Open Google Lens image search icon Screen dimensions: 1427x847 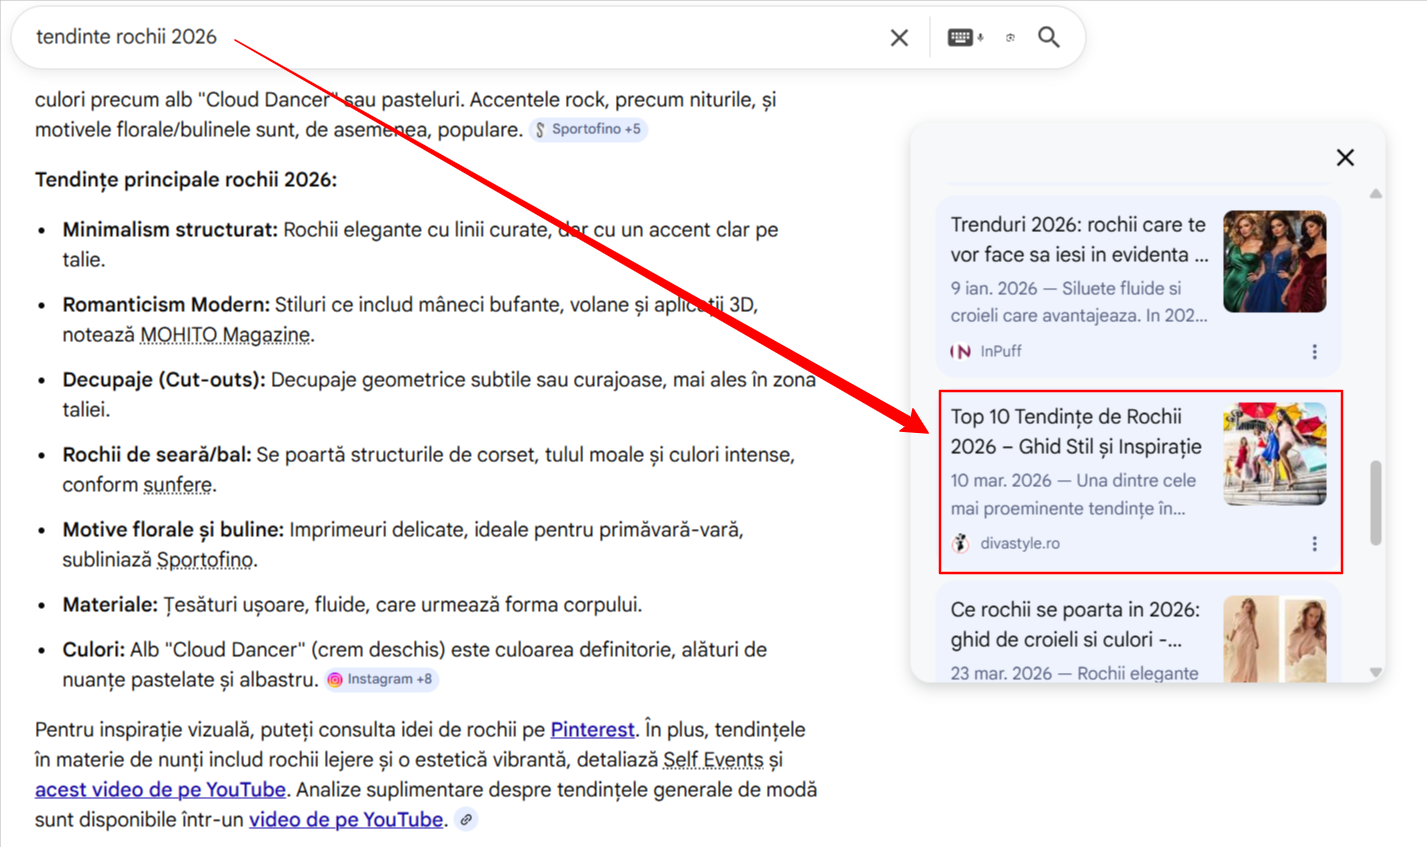click(x=1010, y=38)
